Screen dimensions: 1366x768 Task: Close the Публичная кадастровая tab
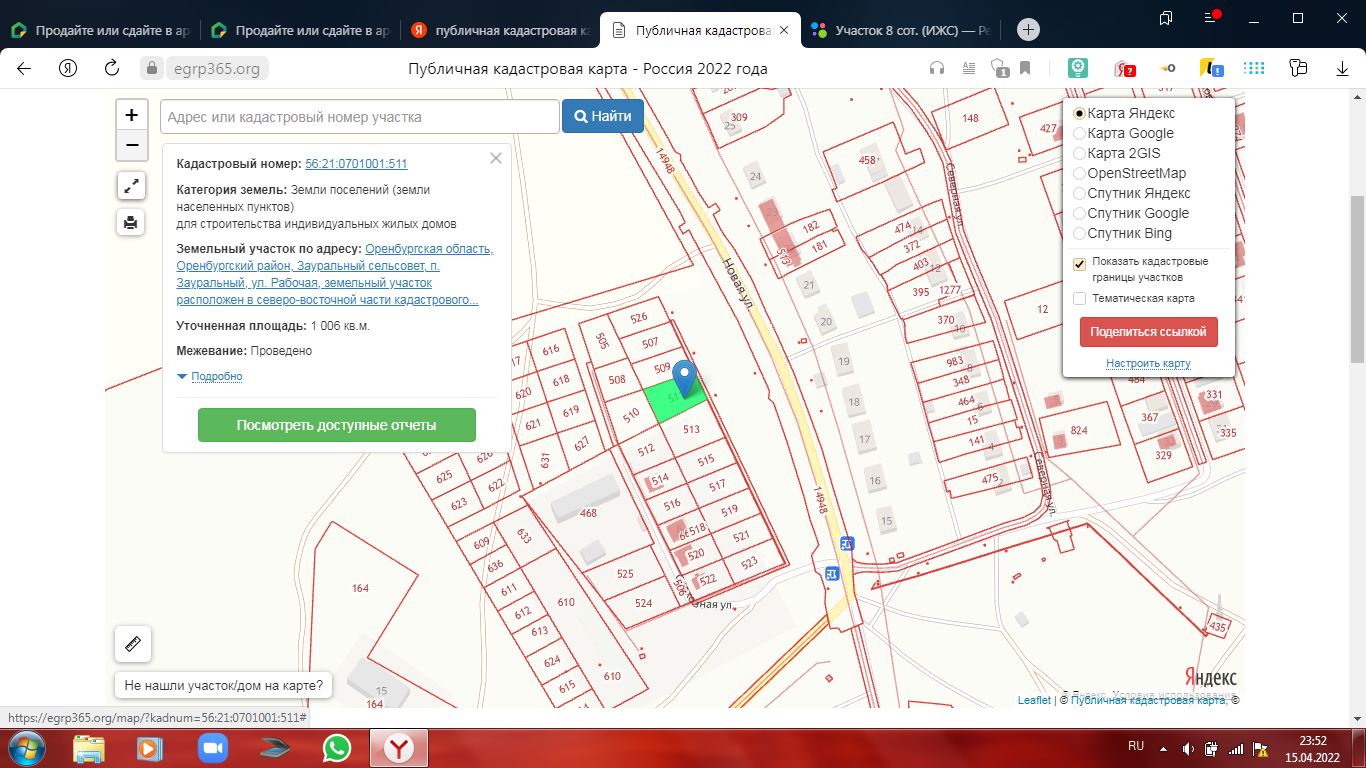pyautogui.click(x=784, y=30)
